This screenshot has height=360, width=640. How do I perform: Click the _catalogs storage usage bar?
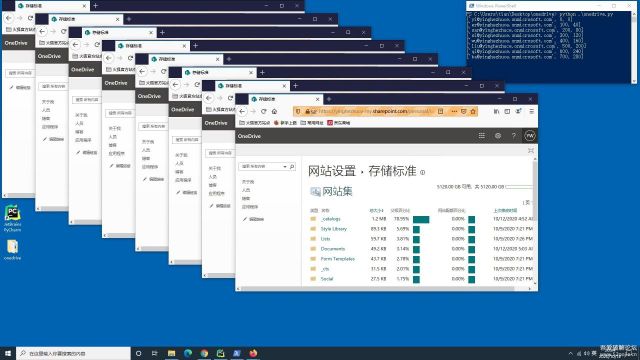(x=421, y=220)
